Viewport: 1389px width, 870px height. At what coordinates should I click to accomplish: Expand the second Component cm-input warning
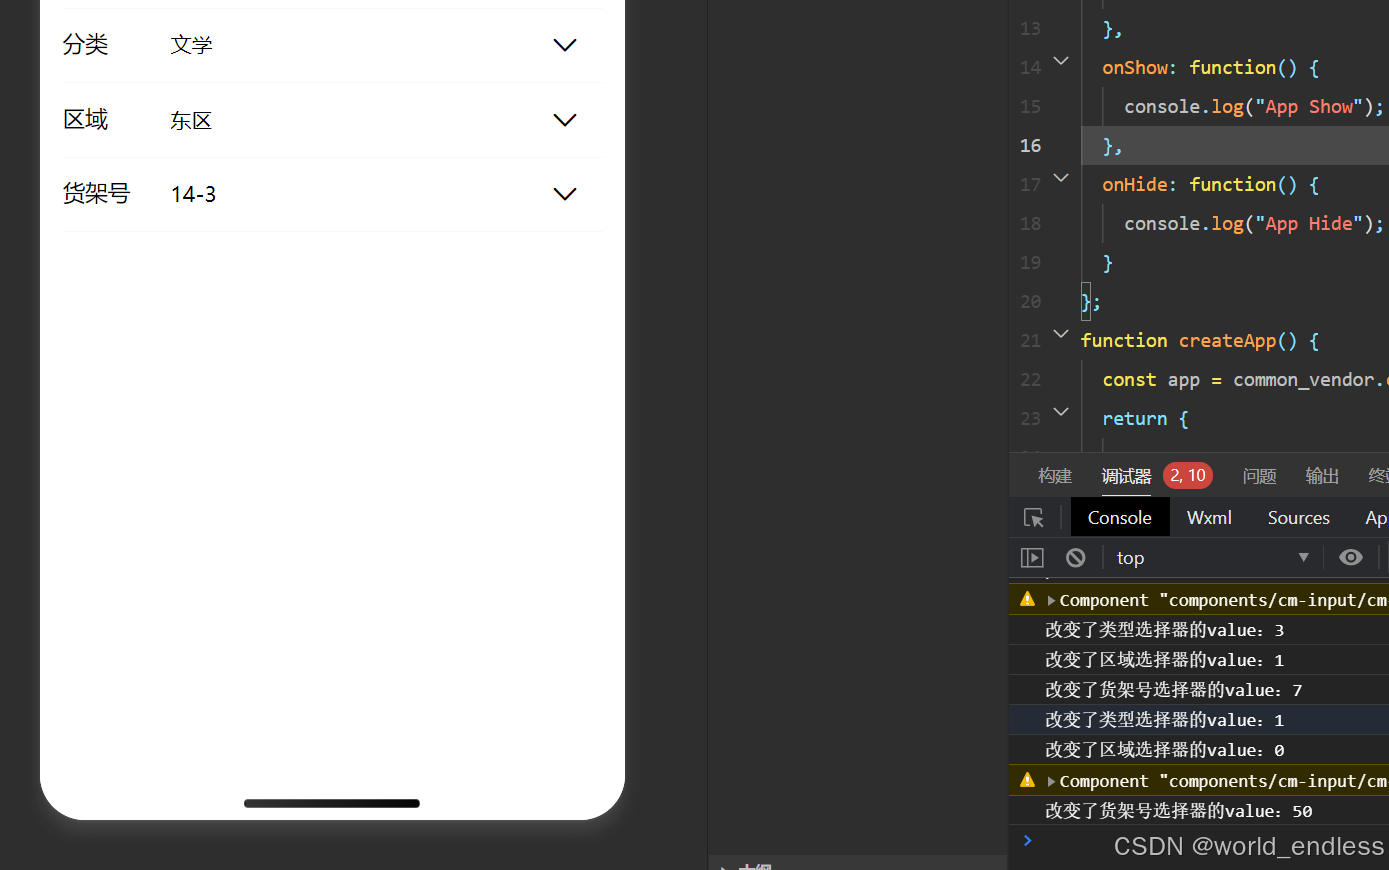point(1051,782)
